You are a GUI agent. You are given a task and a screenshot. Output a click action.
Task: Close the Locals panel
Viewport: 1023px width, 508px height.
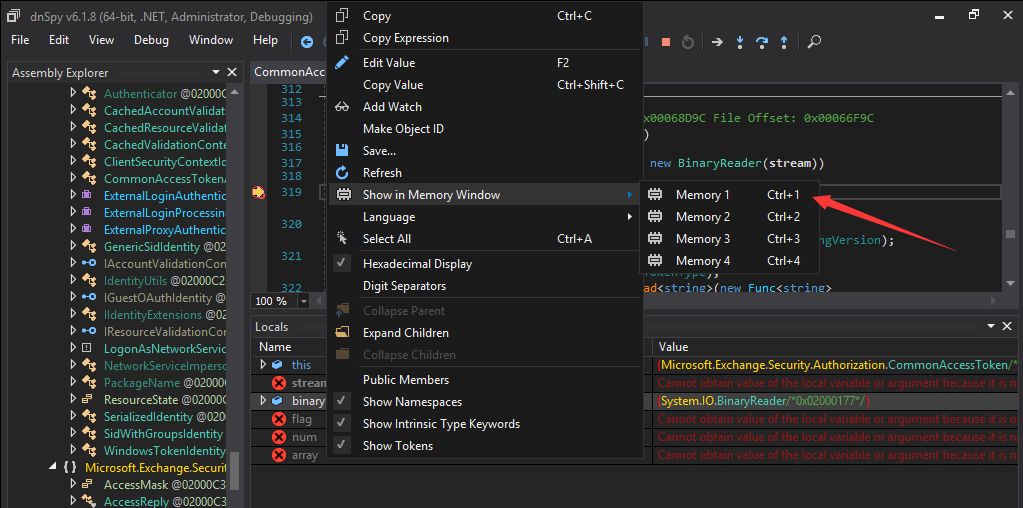[x=1008, y=326]
